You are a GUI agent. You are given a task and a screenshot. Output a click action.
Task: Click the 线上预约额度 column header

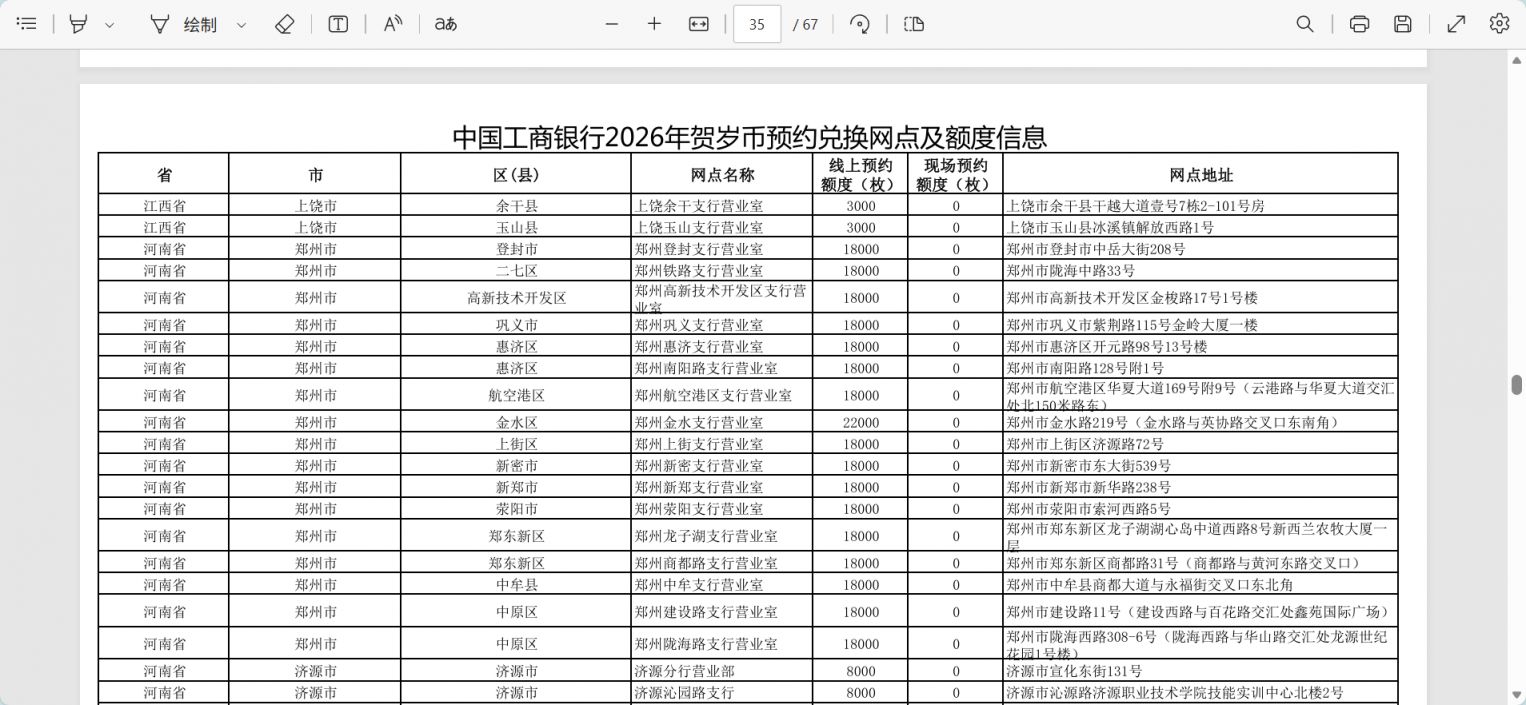(x=860, y=174)
